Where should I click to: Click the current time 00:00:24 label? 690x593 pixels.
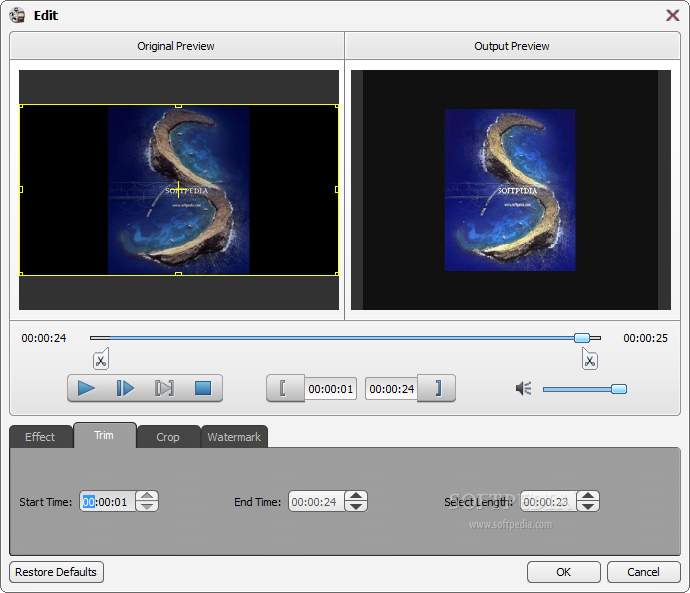pos(44,338)
